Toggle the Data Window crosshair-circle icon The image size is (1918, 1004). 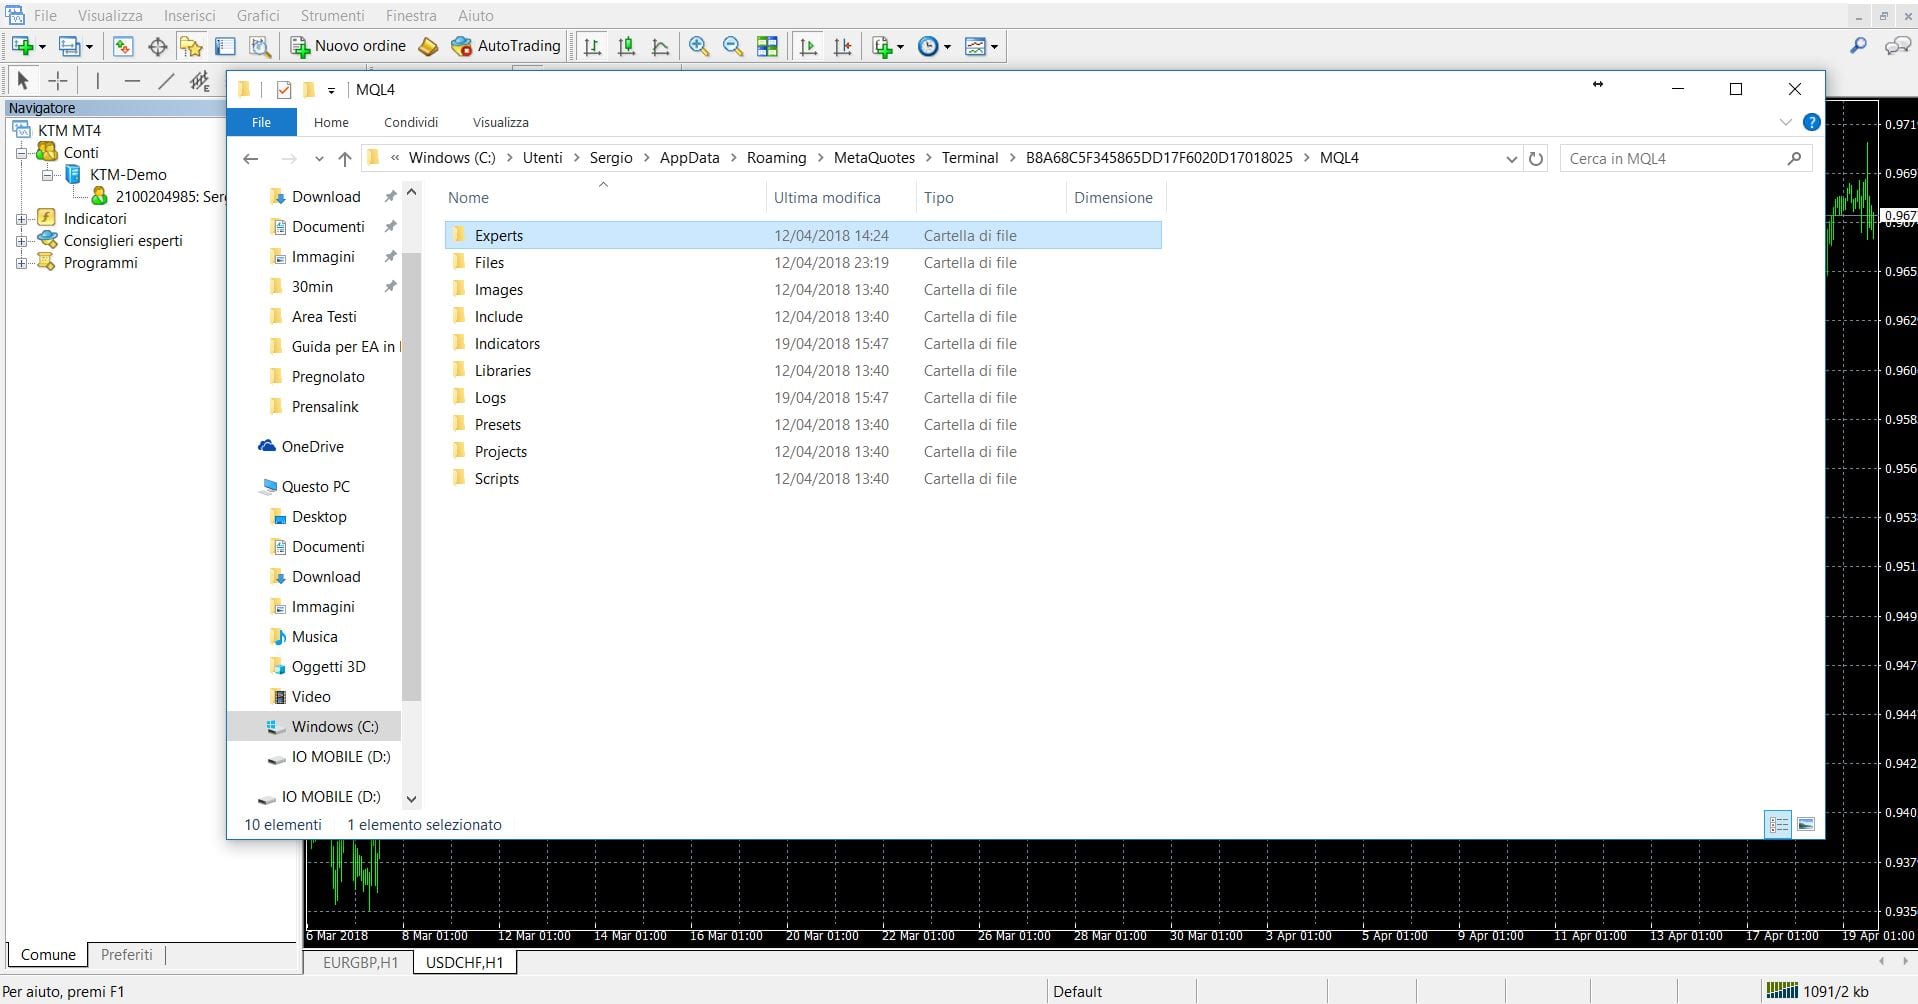(157, 46)
